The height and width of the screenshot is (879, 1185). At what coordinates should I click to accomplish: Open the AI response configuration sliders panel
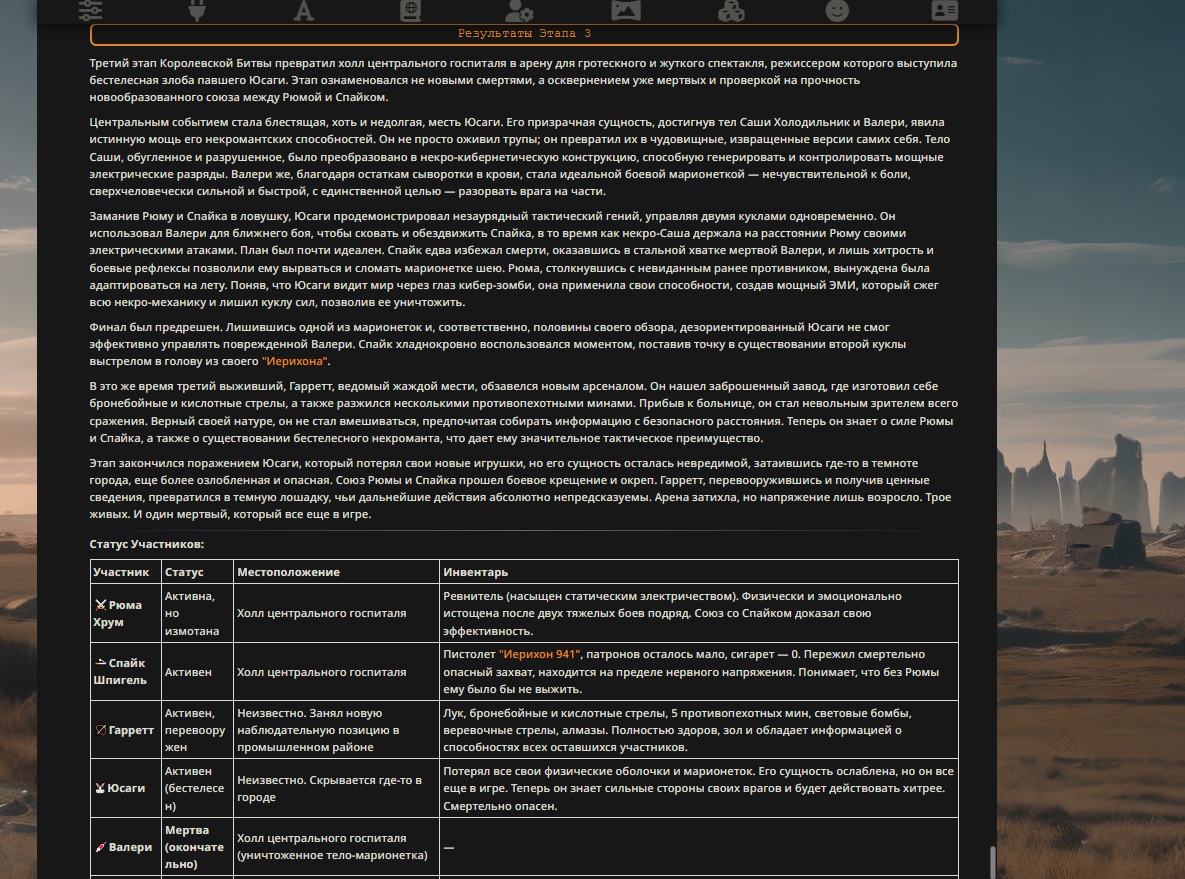point(91,10)
